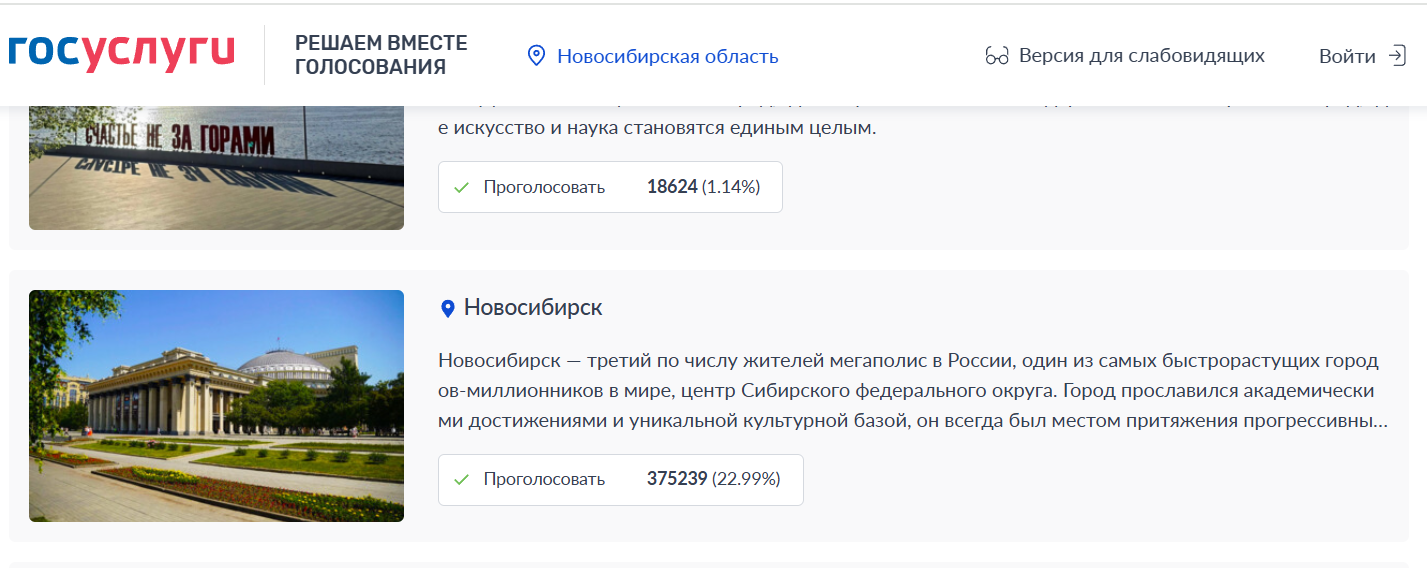The image size is (1427, 568).
Task: Click the 375239 (22.99%) vote count
Action: click(x=713, y=480)
